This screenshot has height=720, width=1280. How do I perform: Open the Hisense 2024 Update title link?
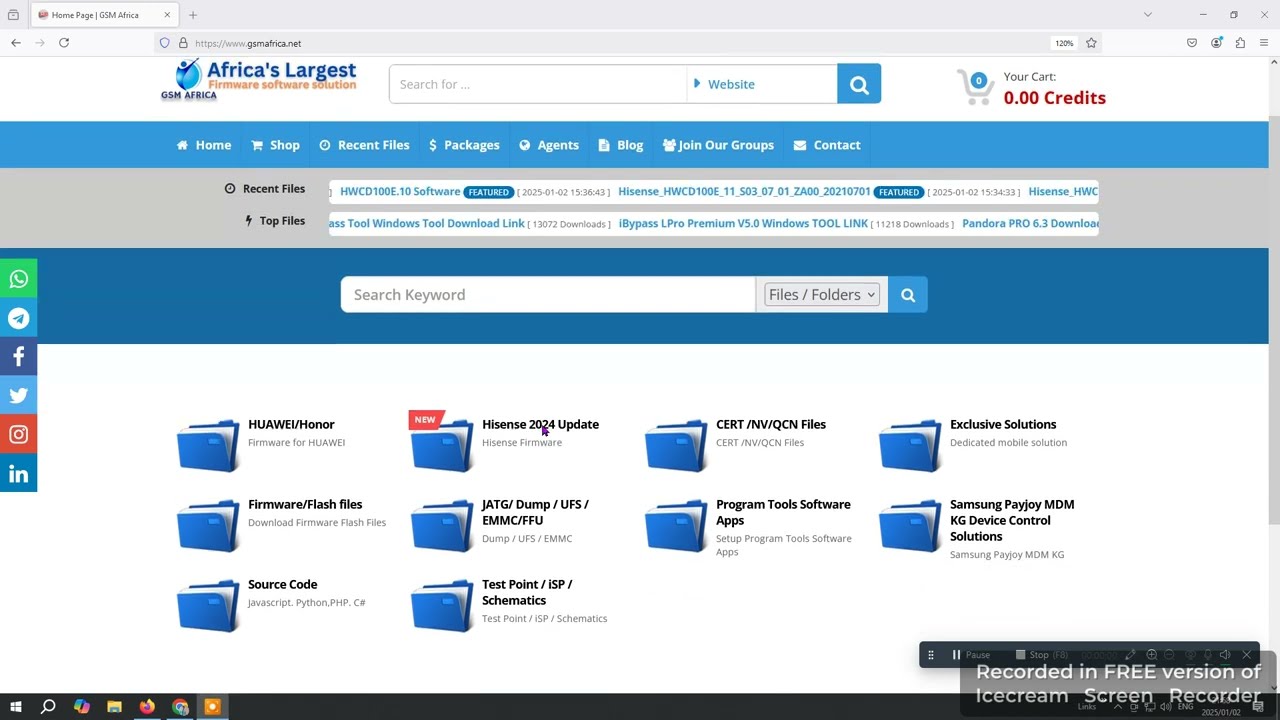[x=540, y=424]
